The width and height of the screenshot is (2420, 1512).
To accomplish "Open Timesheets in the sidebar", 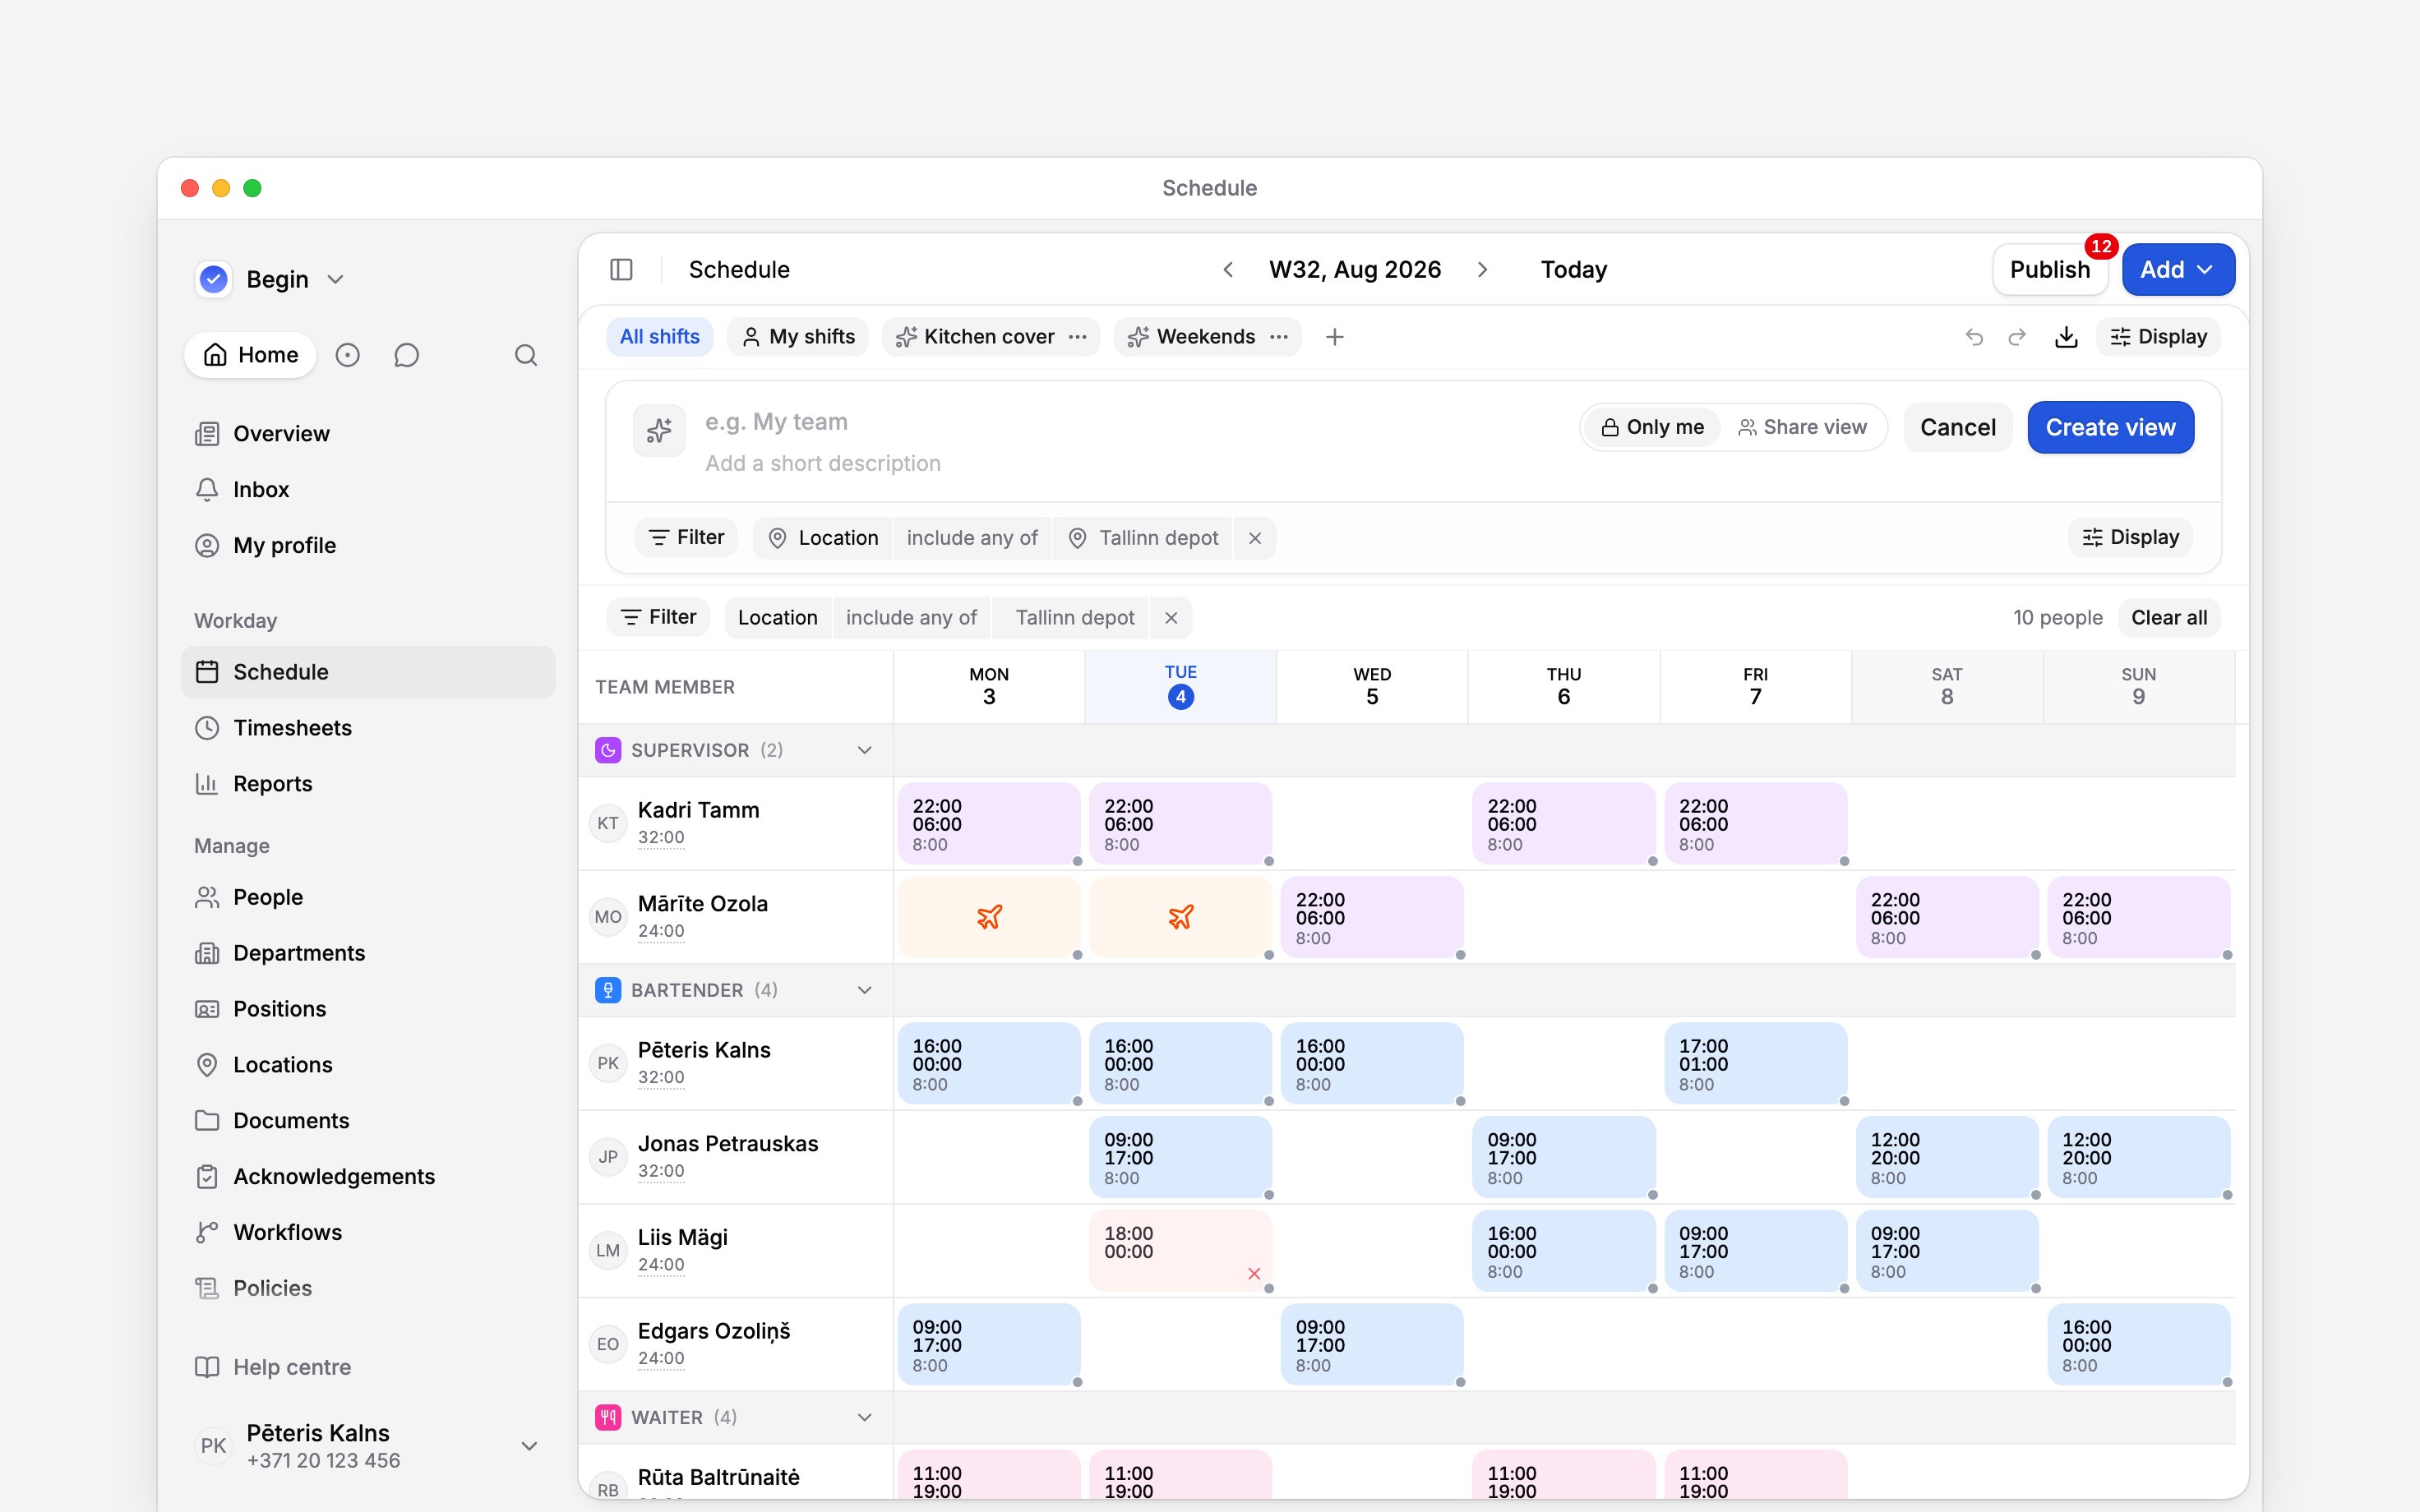I will 368,728.
